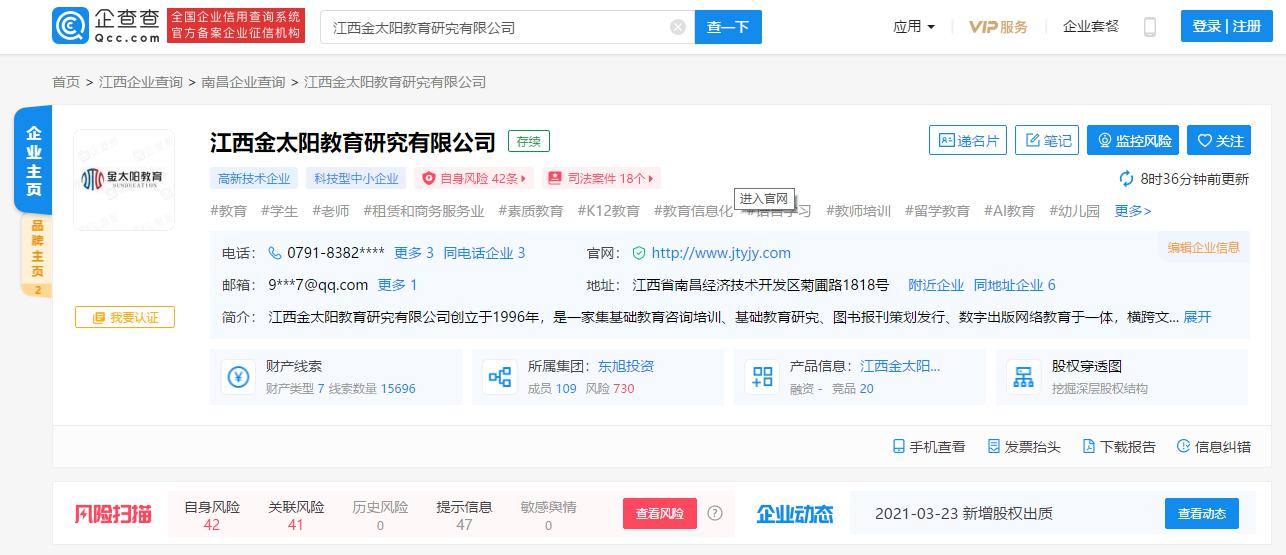
Task: Open 江西金太阳... product link
Action: click(901, 366)
